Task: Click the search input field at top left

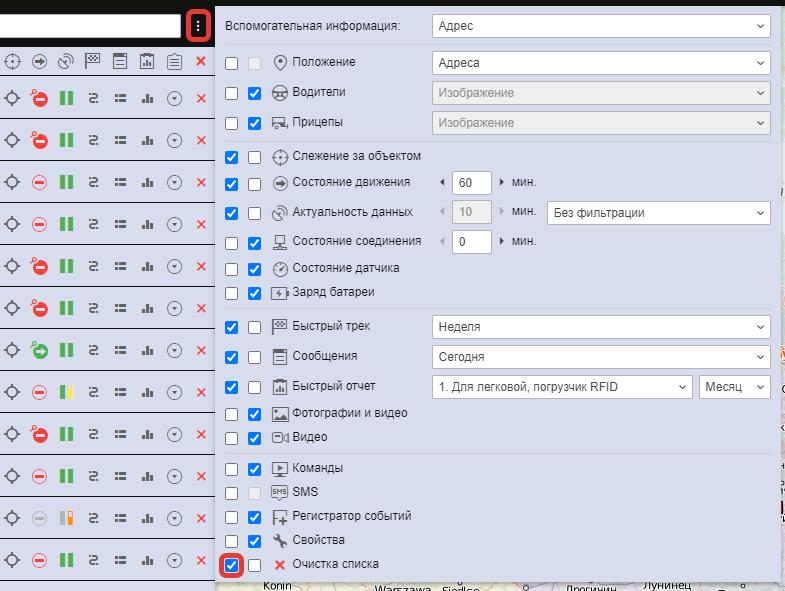Action: [90, 26]
